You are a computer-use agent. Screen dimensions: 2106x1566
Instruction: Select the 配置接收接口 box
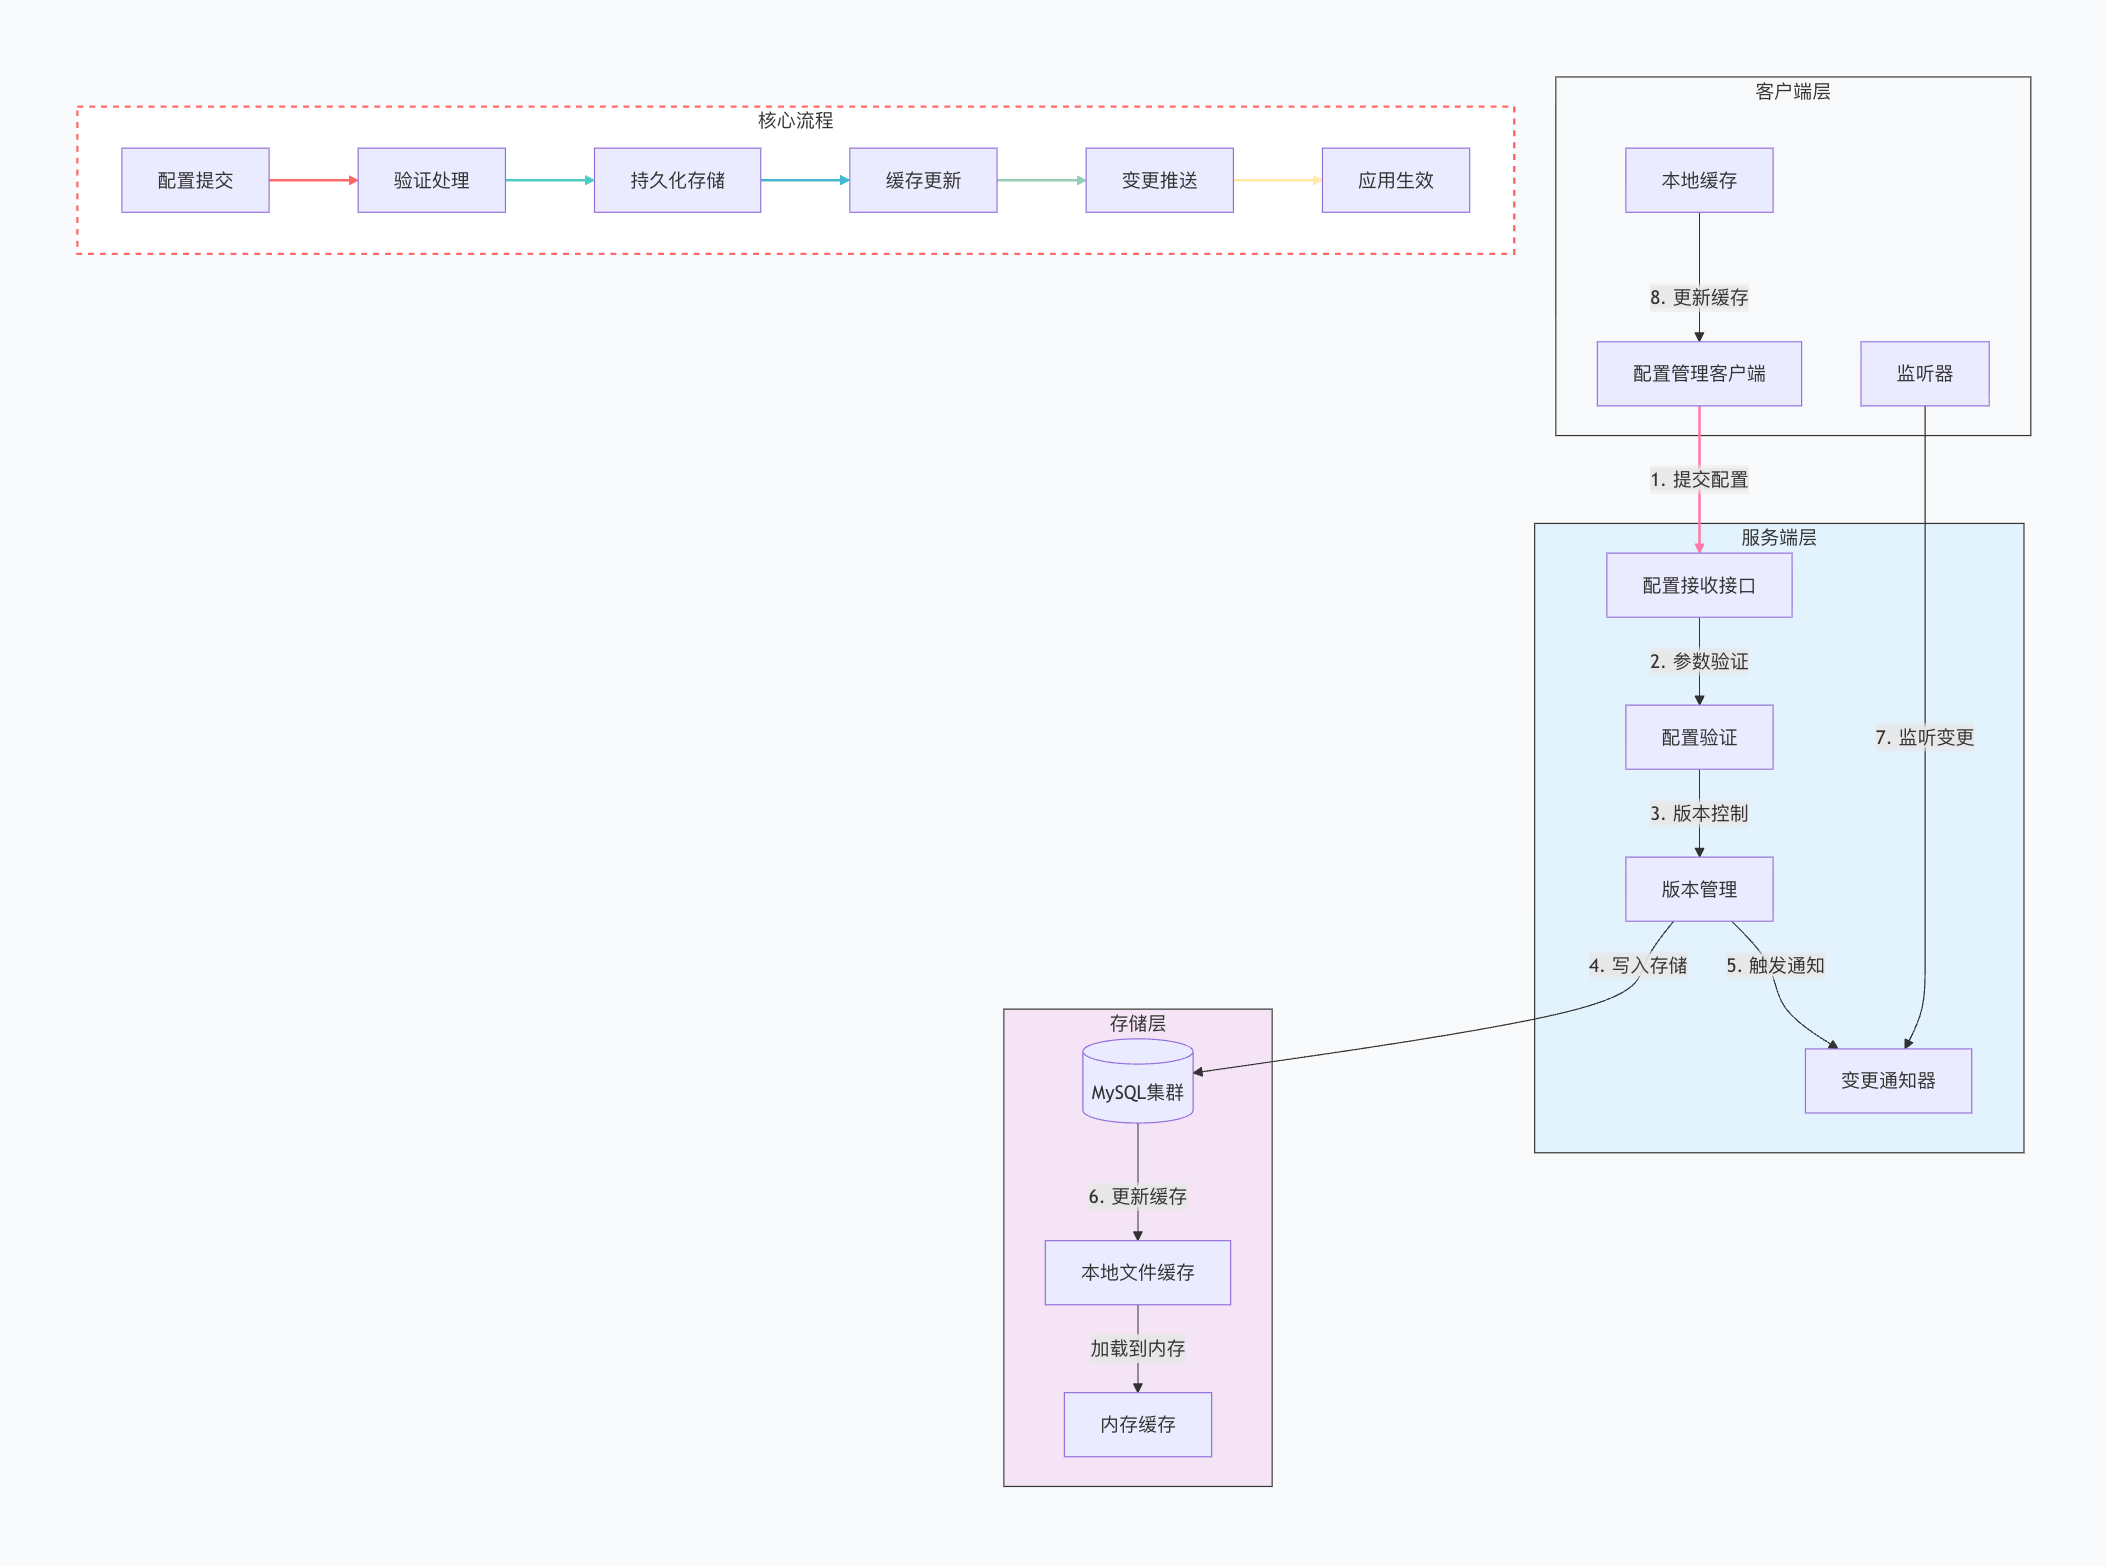1698,585
